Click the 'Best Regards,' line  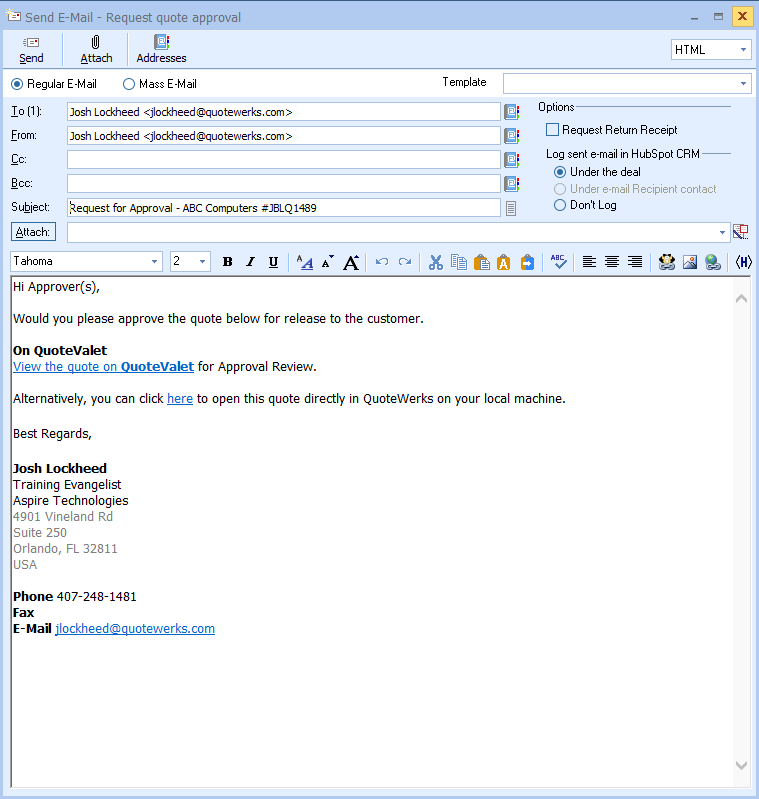click(52, 434)
